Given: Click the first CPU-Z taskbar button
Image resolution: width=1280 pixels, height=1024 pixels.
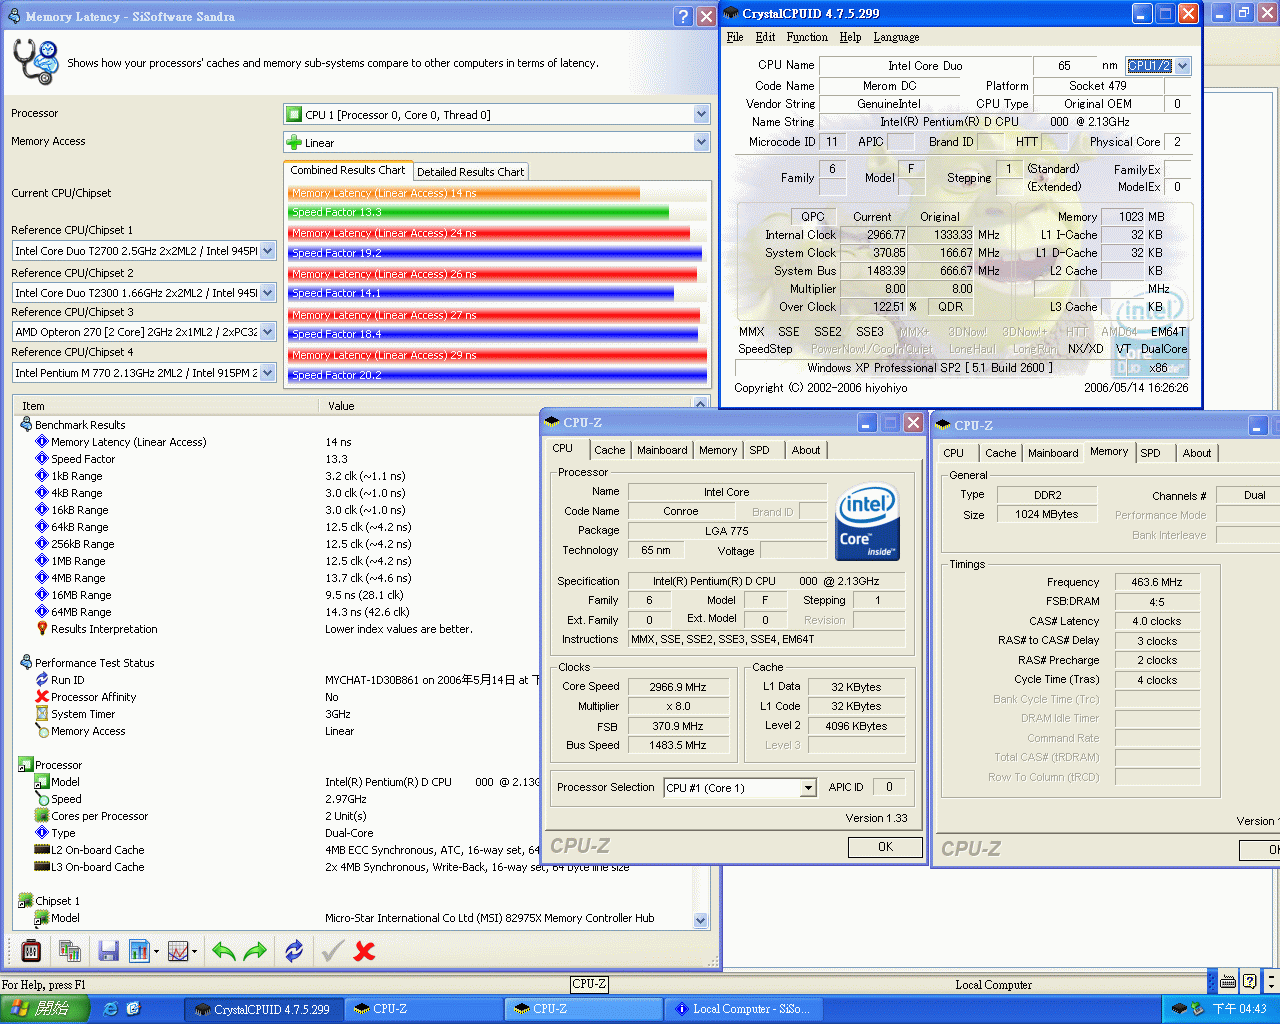Looking at the screenshot, I should [424, 1009].
